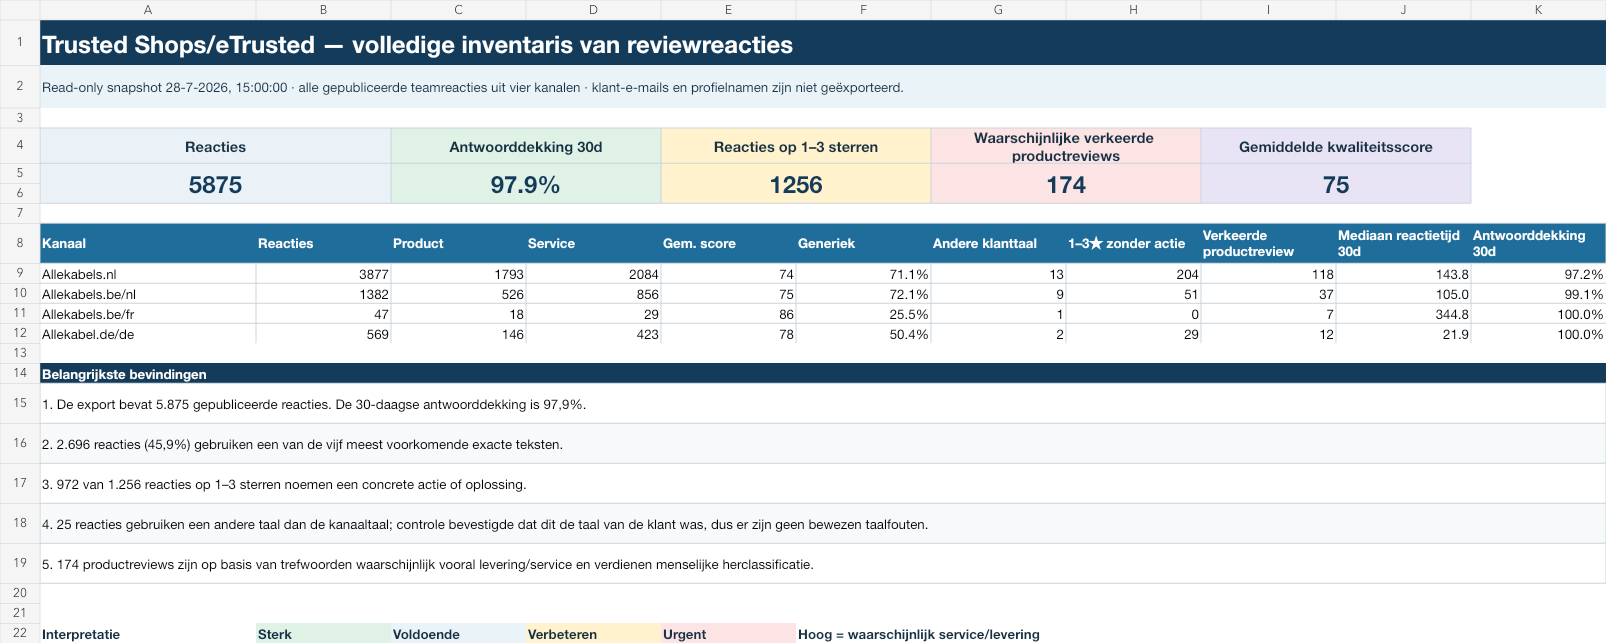Click the 'Read-only snapshot 28-7-2026' cell
The height and width of the screenshot is (643, 1606).
click(x=823, y=87)
